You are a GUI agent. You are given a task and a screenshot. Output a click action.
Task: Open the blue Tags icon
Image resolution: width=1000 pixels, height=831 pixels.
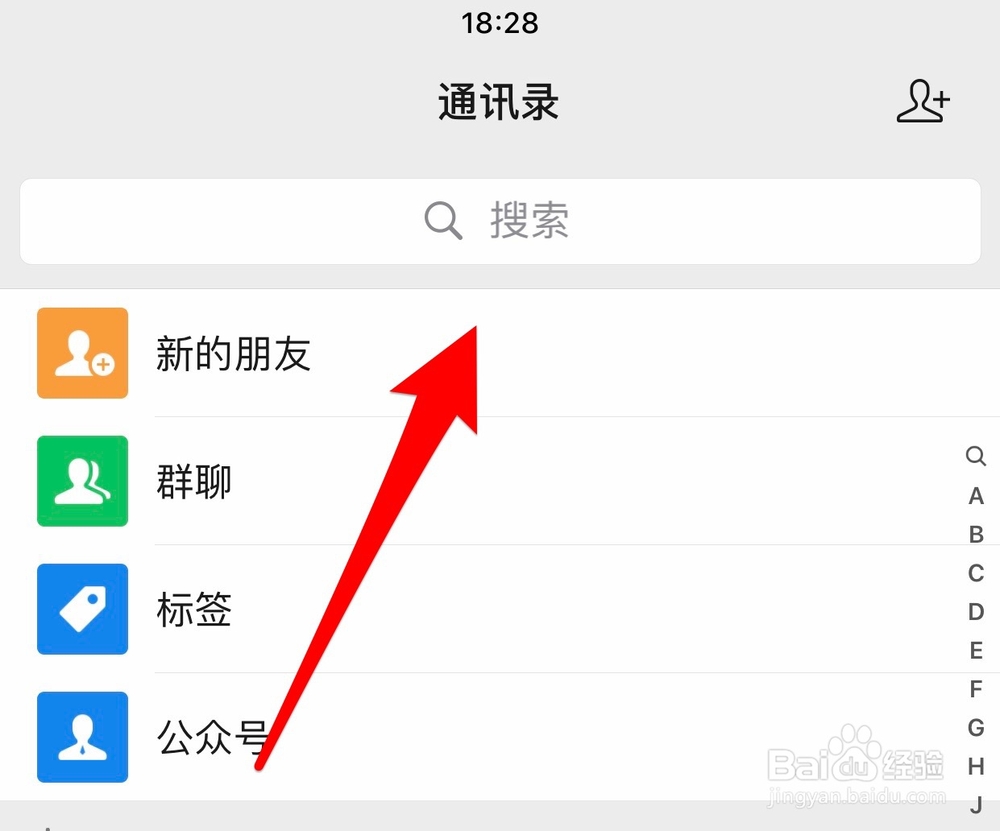(x=82, y=609)
